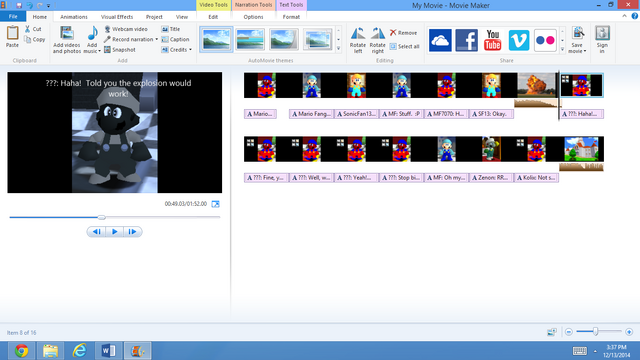Select the 'Zenon: RR...' caption item

tap(491, 178)
